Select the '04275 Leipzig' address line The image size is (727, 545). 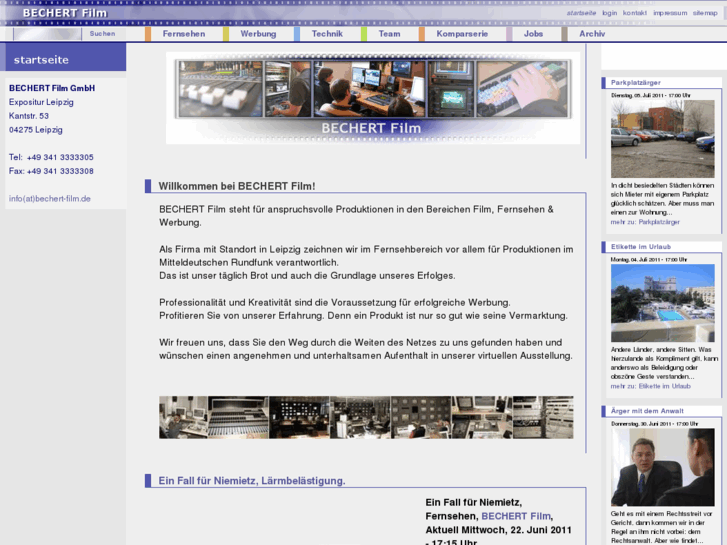(36, 130)
